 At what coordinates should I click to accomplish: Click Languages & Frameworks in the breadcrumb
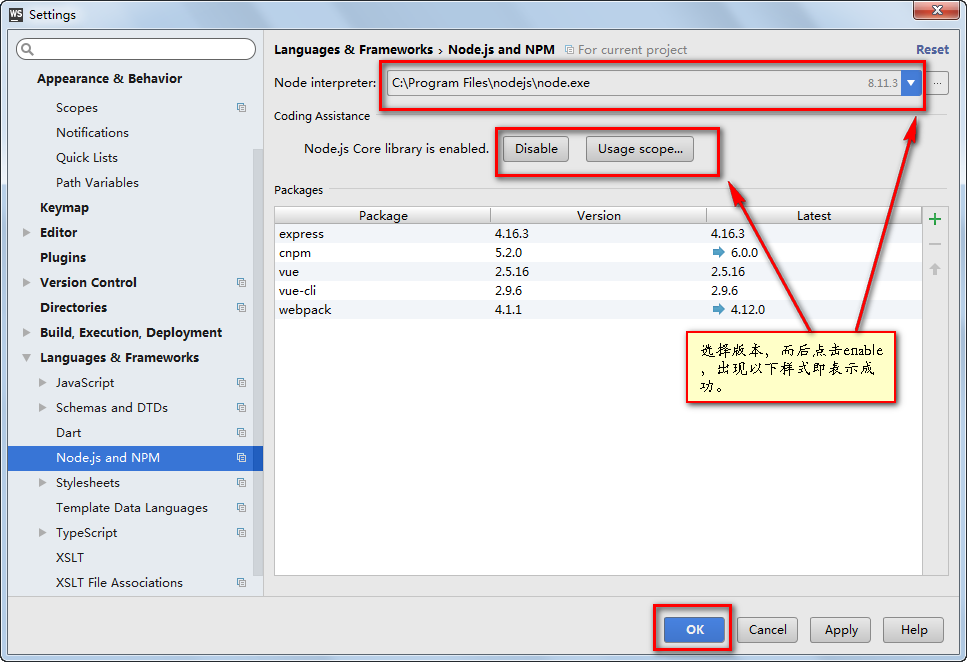pos(353,49)
